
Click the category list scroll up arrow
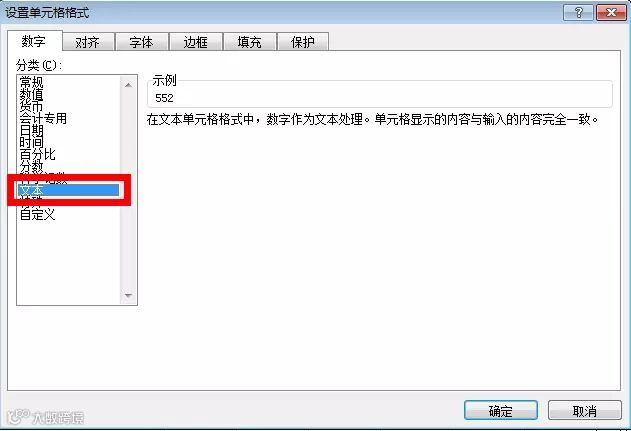click(128, 85)
